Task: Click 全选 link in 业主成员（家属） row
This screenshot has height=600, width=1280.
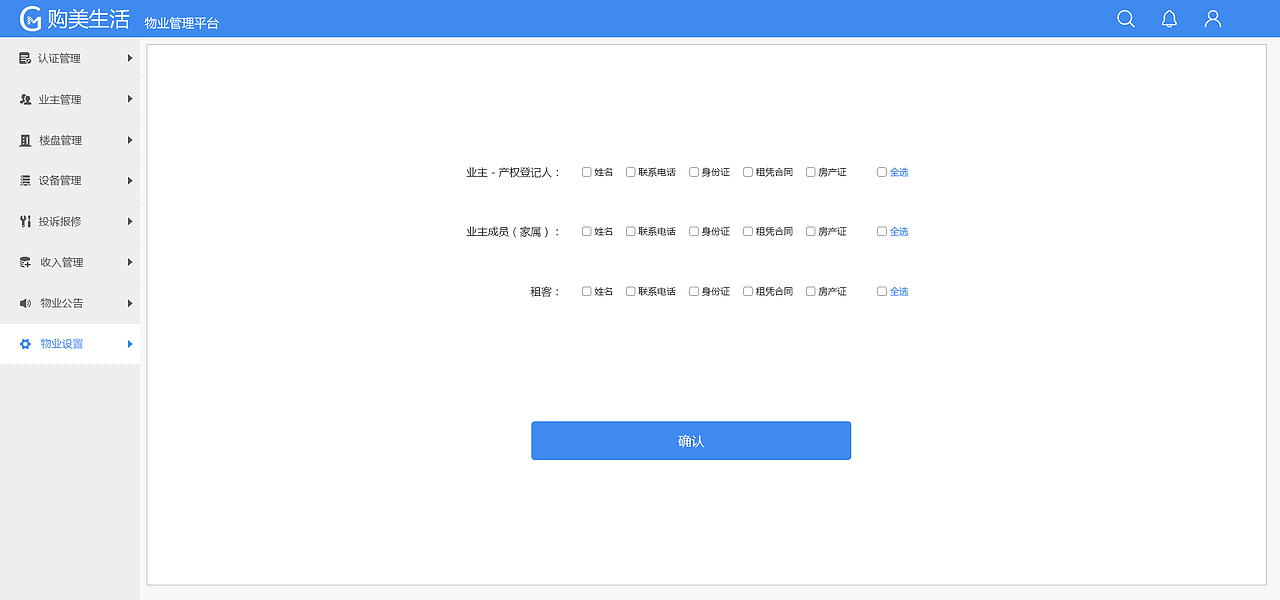Action: pos(899,231)
